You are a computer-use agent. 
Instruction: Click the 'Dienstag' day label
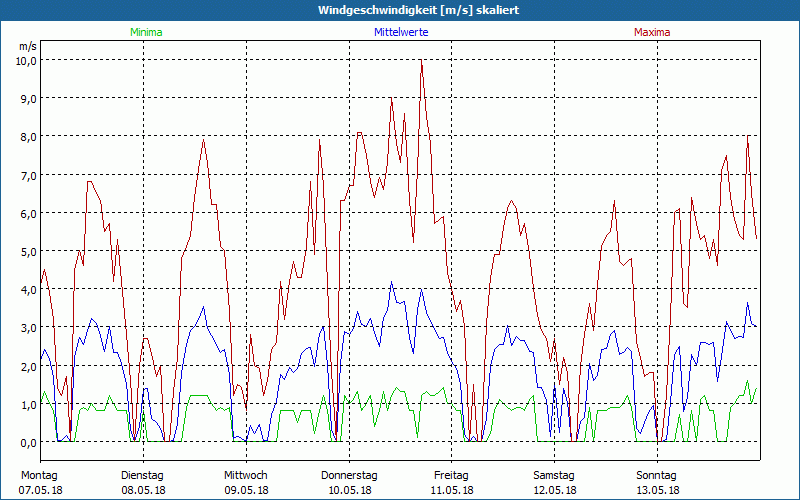click(142, 476)
